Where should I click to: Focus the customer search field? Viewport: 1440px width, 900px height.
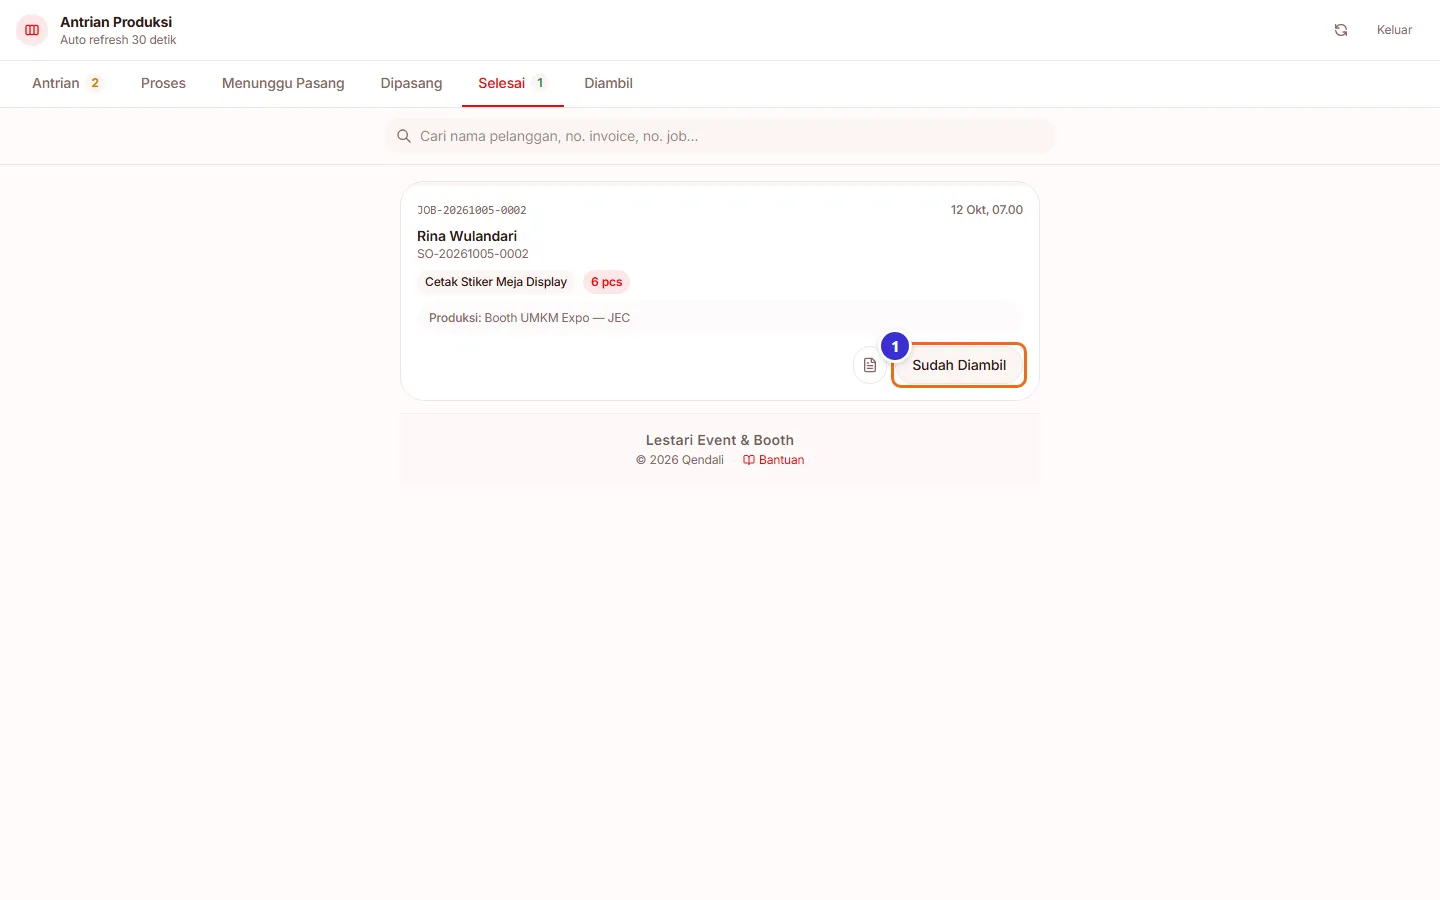point(720,136)
